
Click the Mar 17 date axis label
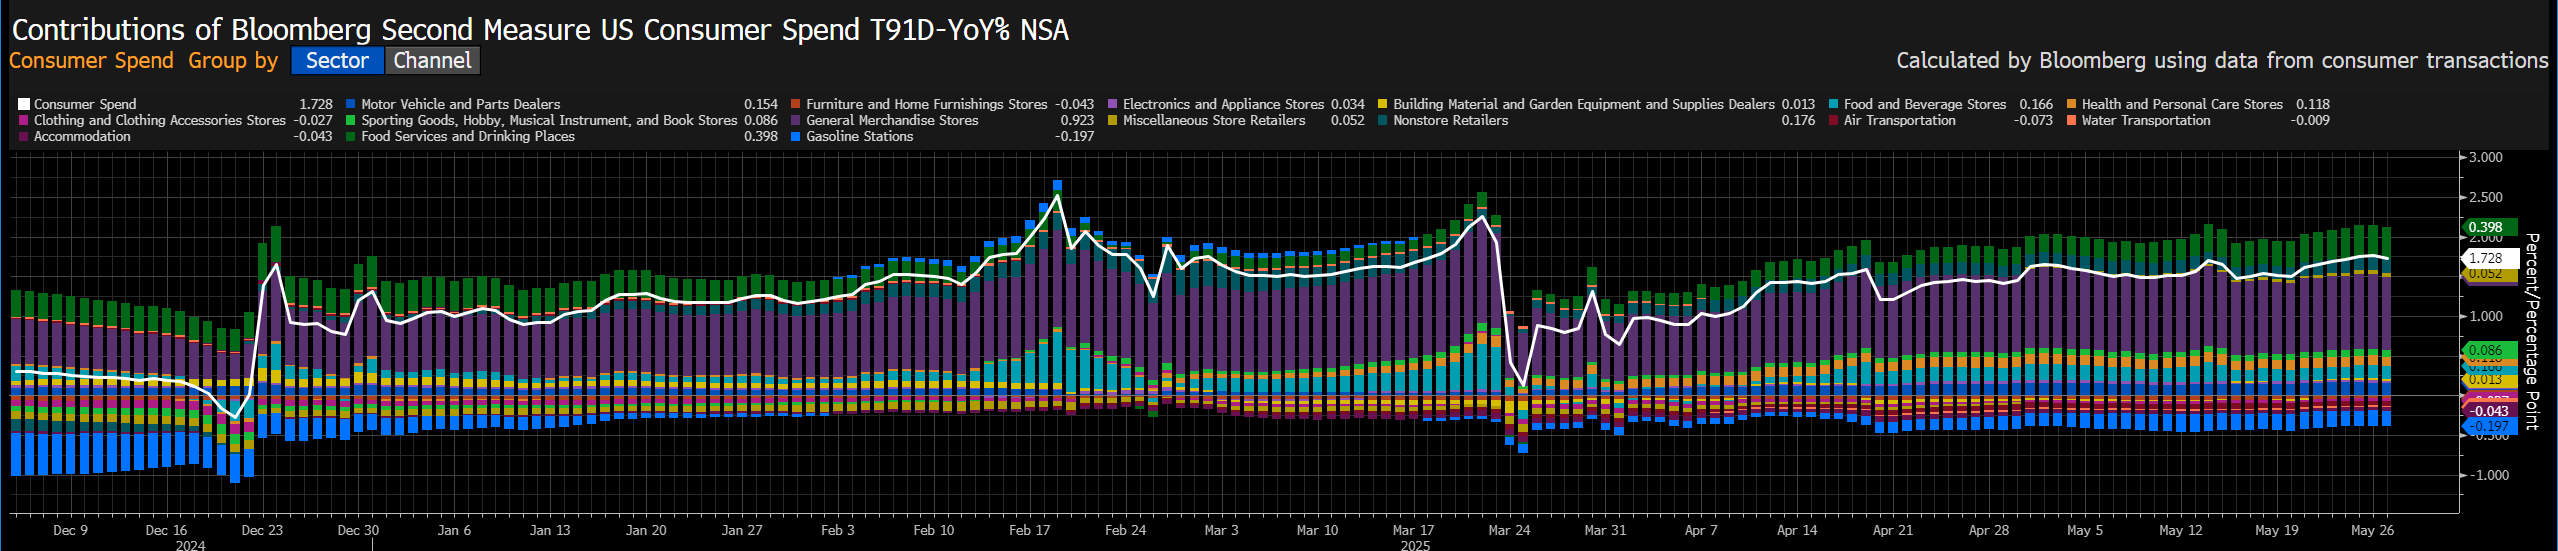pos(1413,530)
